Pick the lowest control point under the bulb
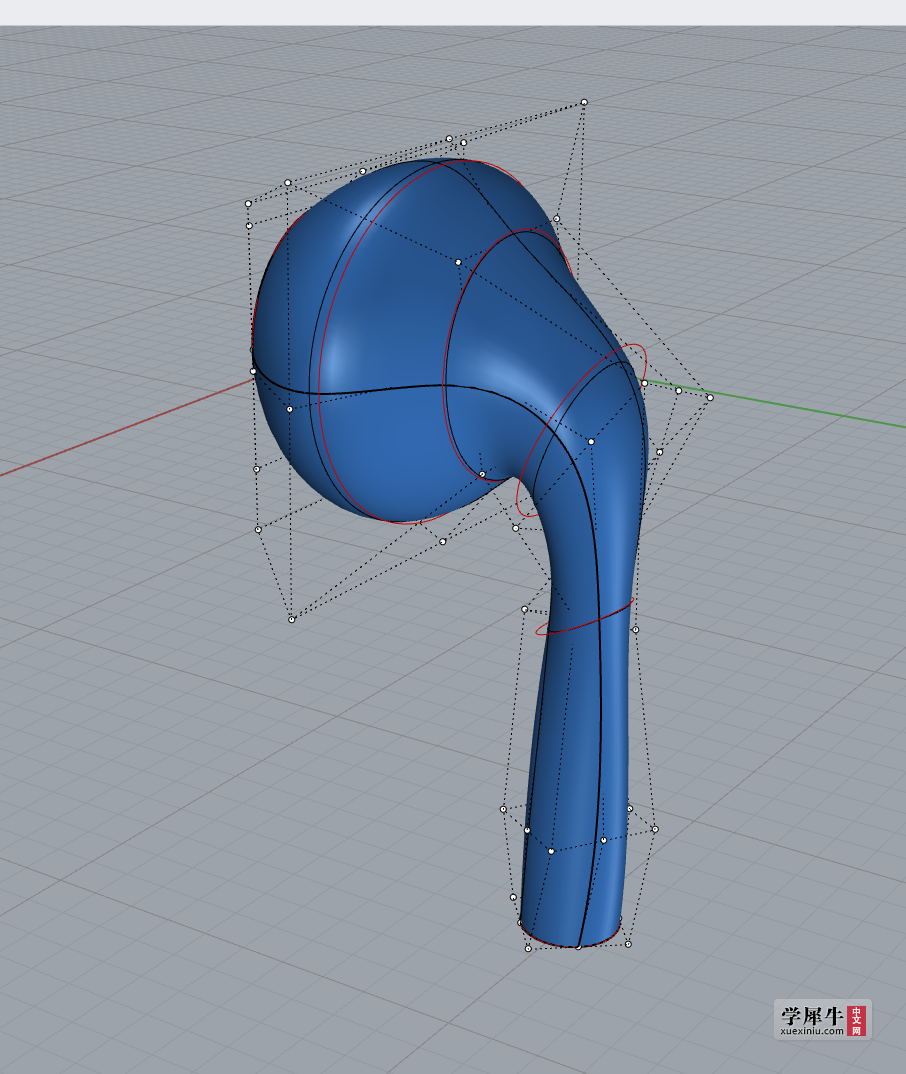 click(x=292, y=619)
